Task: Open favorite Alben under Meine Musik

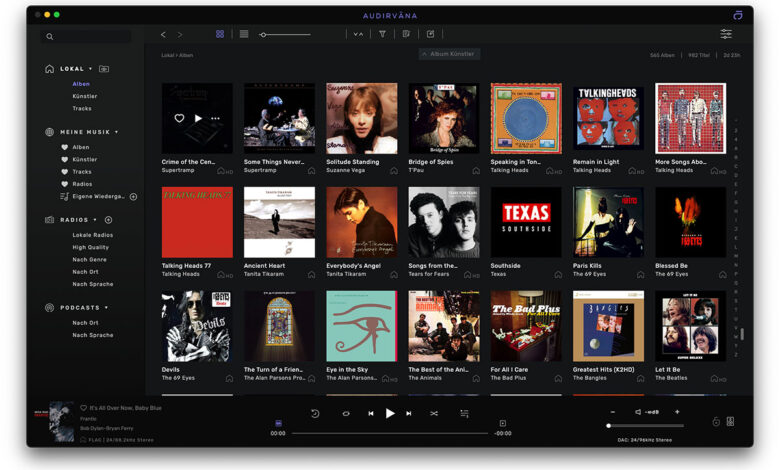Action: (81, 147)
